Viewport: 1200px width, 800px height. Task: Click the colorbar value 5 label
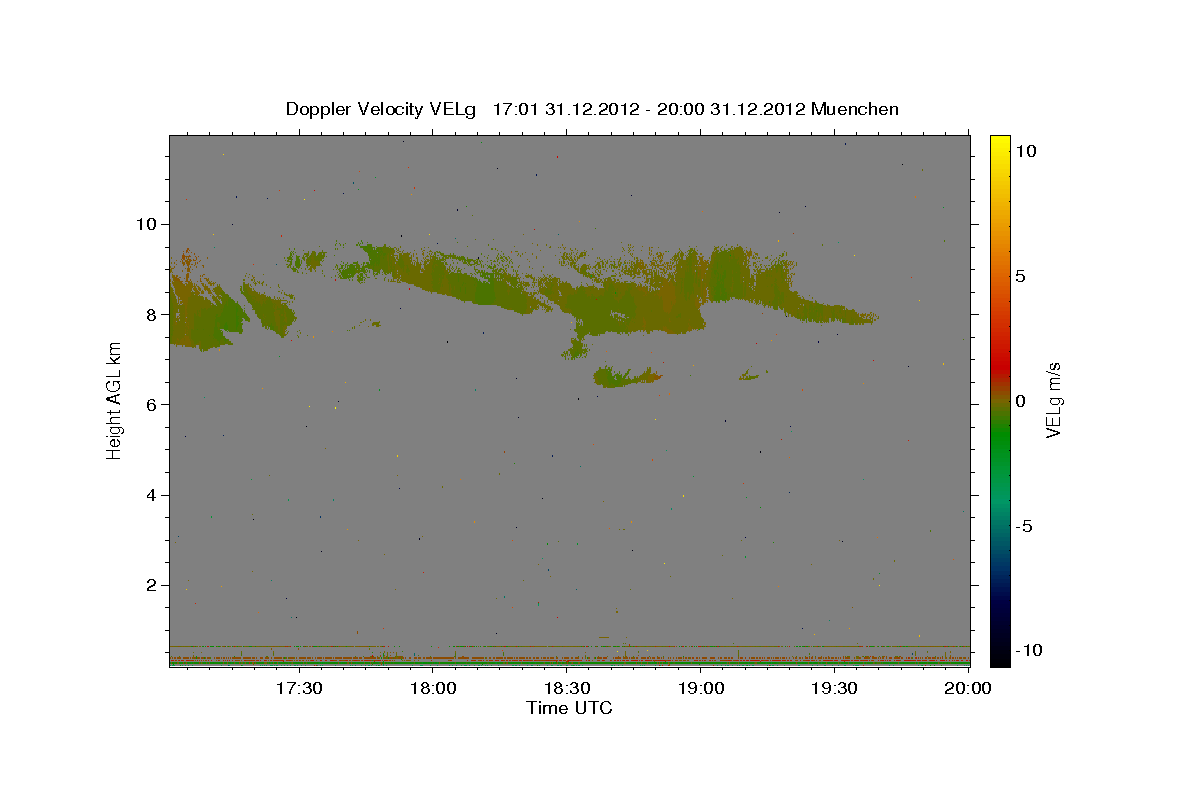tap(1020, 276)
